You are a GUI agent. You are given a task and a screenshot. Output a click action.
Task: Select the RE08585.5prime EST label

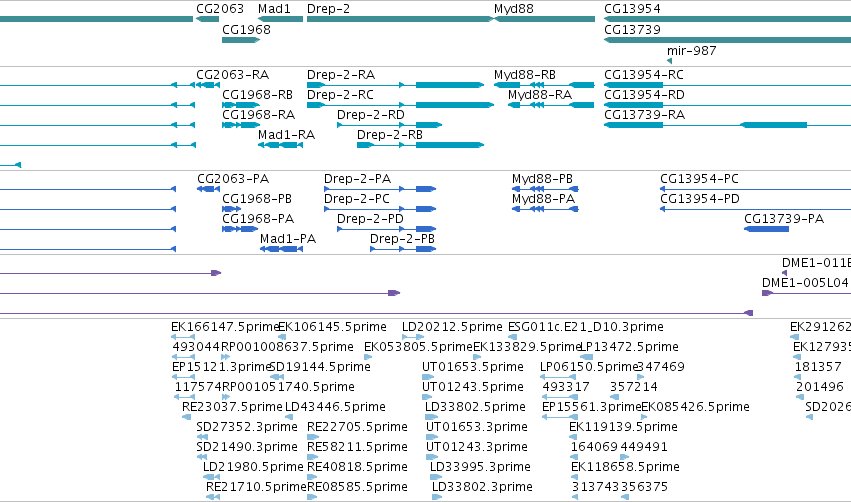357,487
